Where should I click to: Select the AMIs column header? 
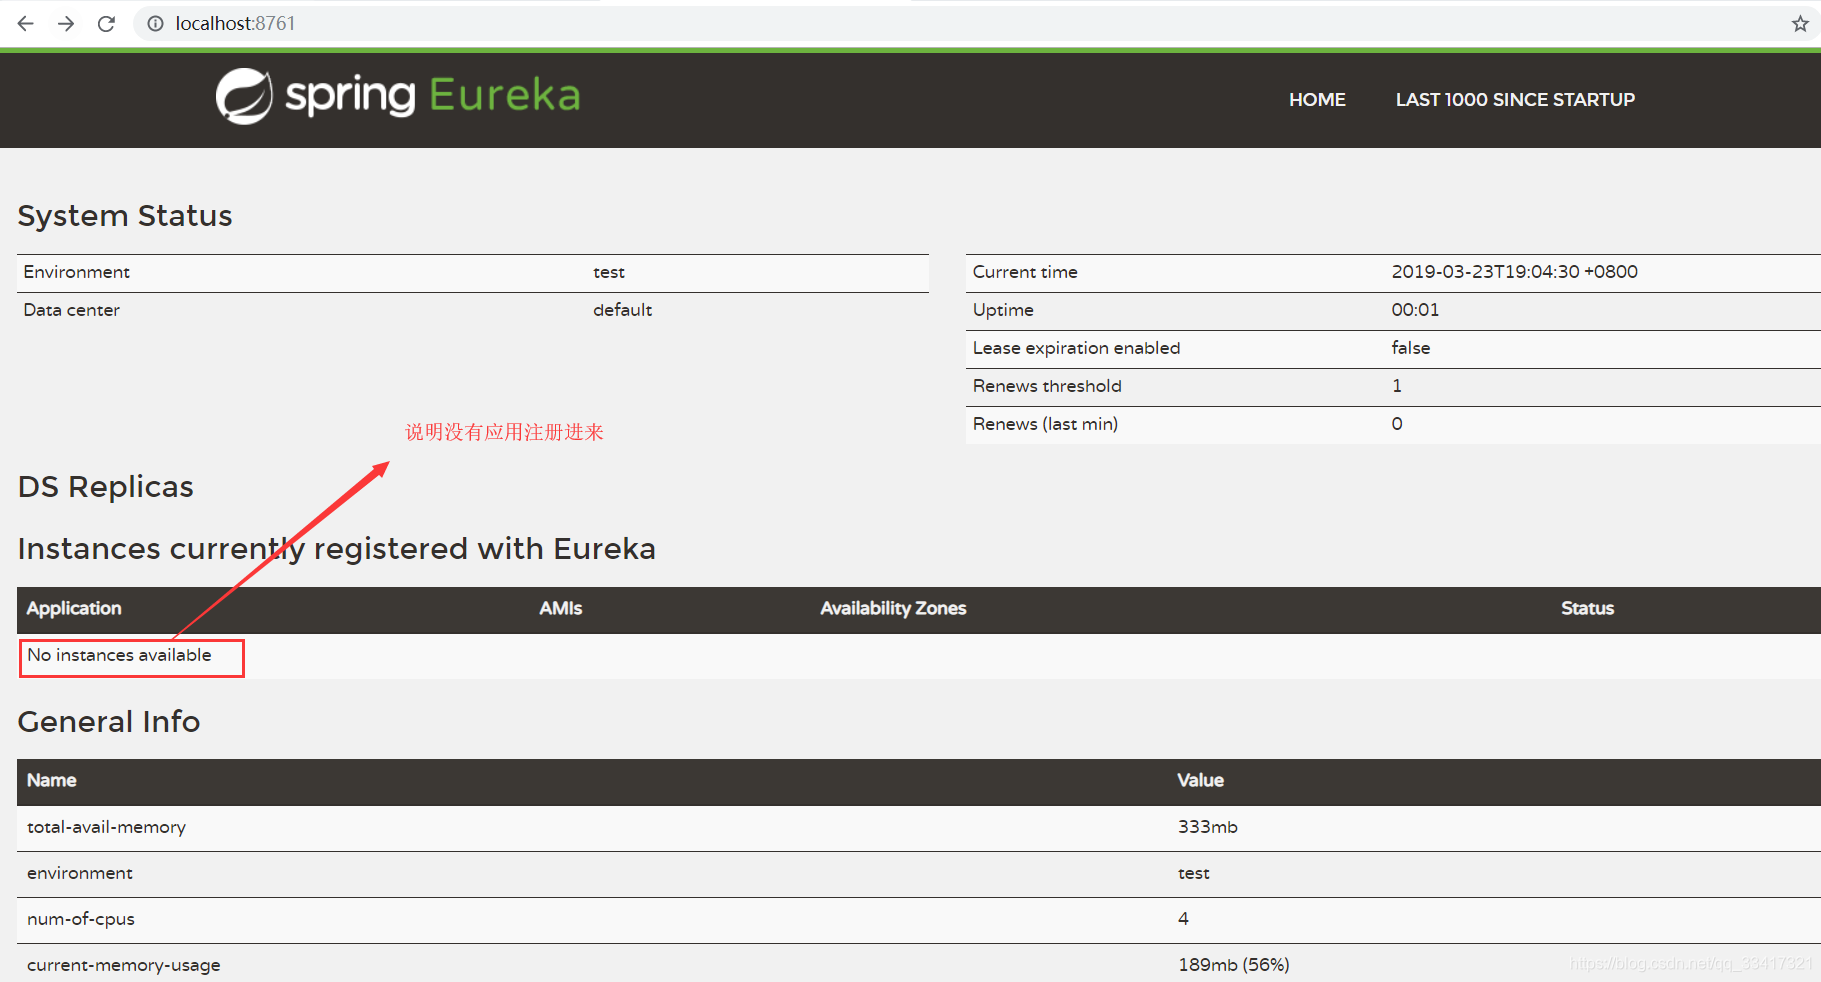[x=561, y=608]
